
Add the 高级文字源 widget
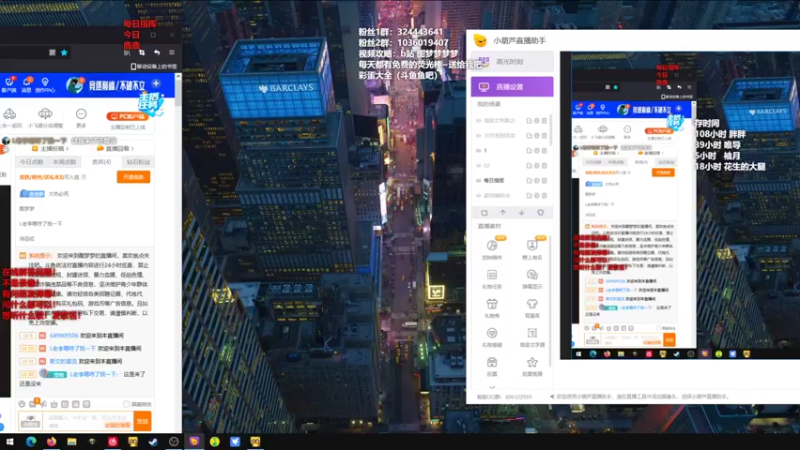[532, 337]
